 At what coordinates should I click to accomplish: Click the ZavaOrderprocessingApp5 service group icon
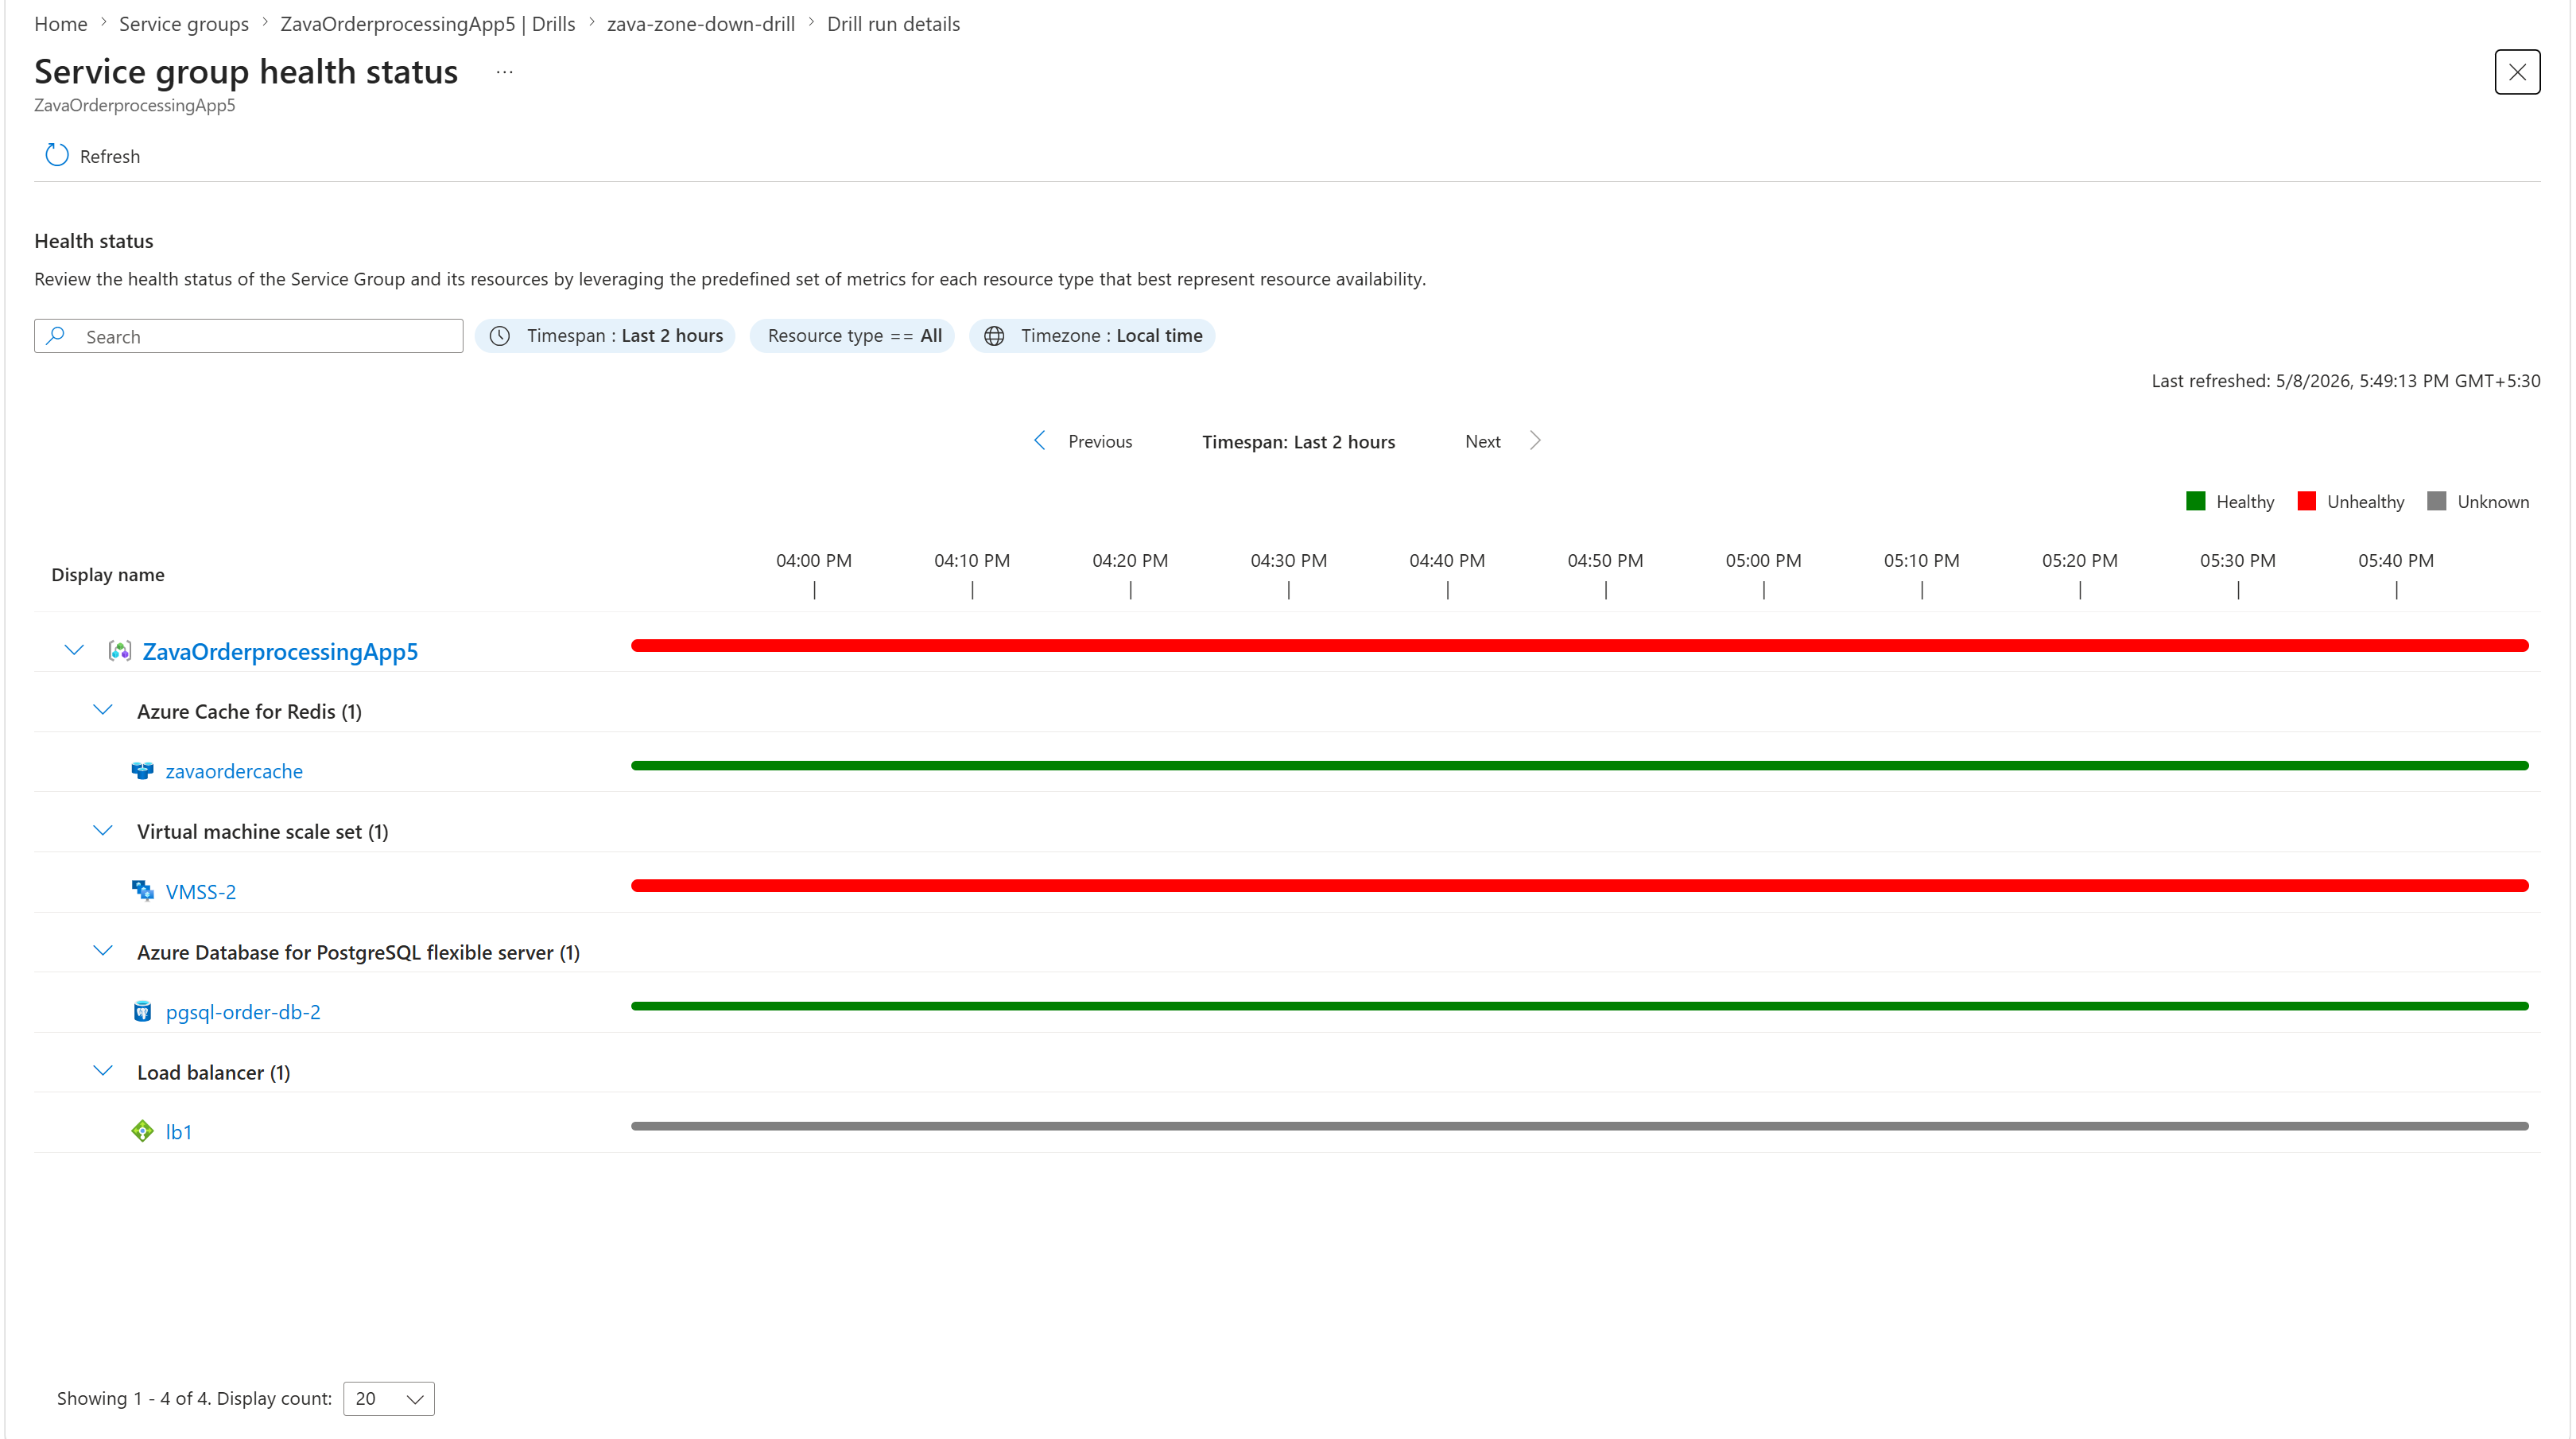pos(120,651)
